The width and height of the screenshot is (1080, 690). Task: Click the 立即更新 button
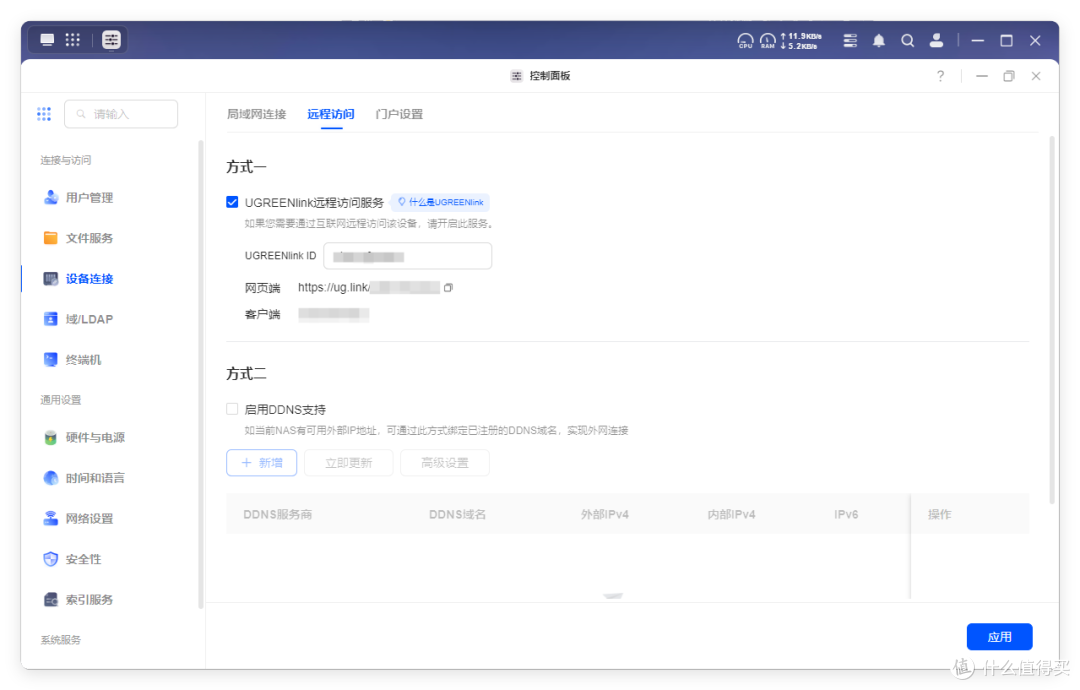(x=349, y=463)
